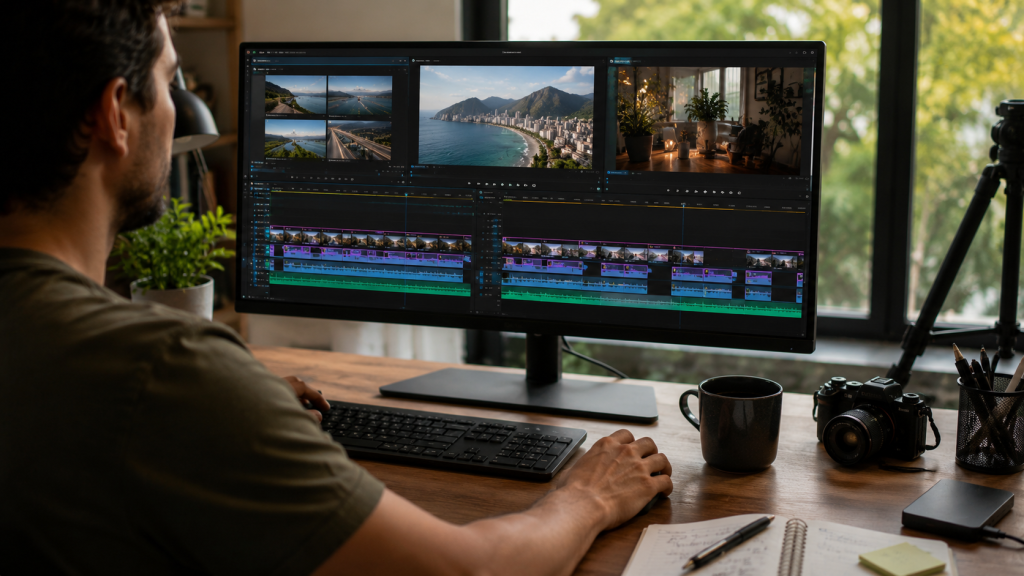
Task: Select the green riverbank thumbnail in media bin
Action: 295,138
